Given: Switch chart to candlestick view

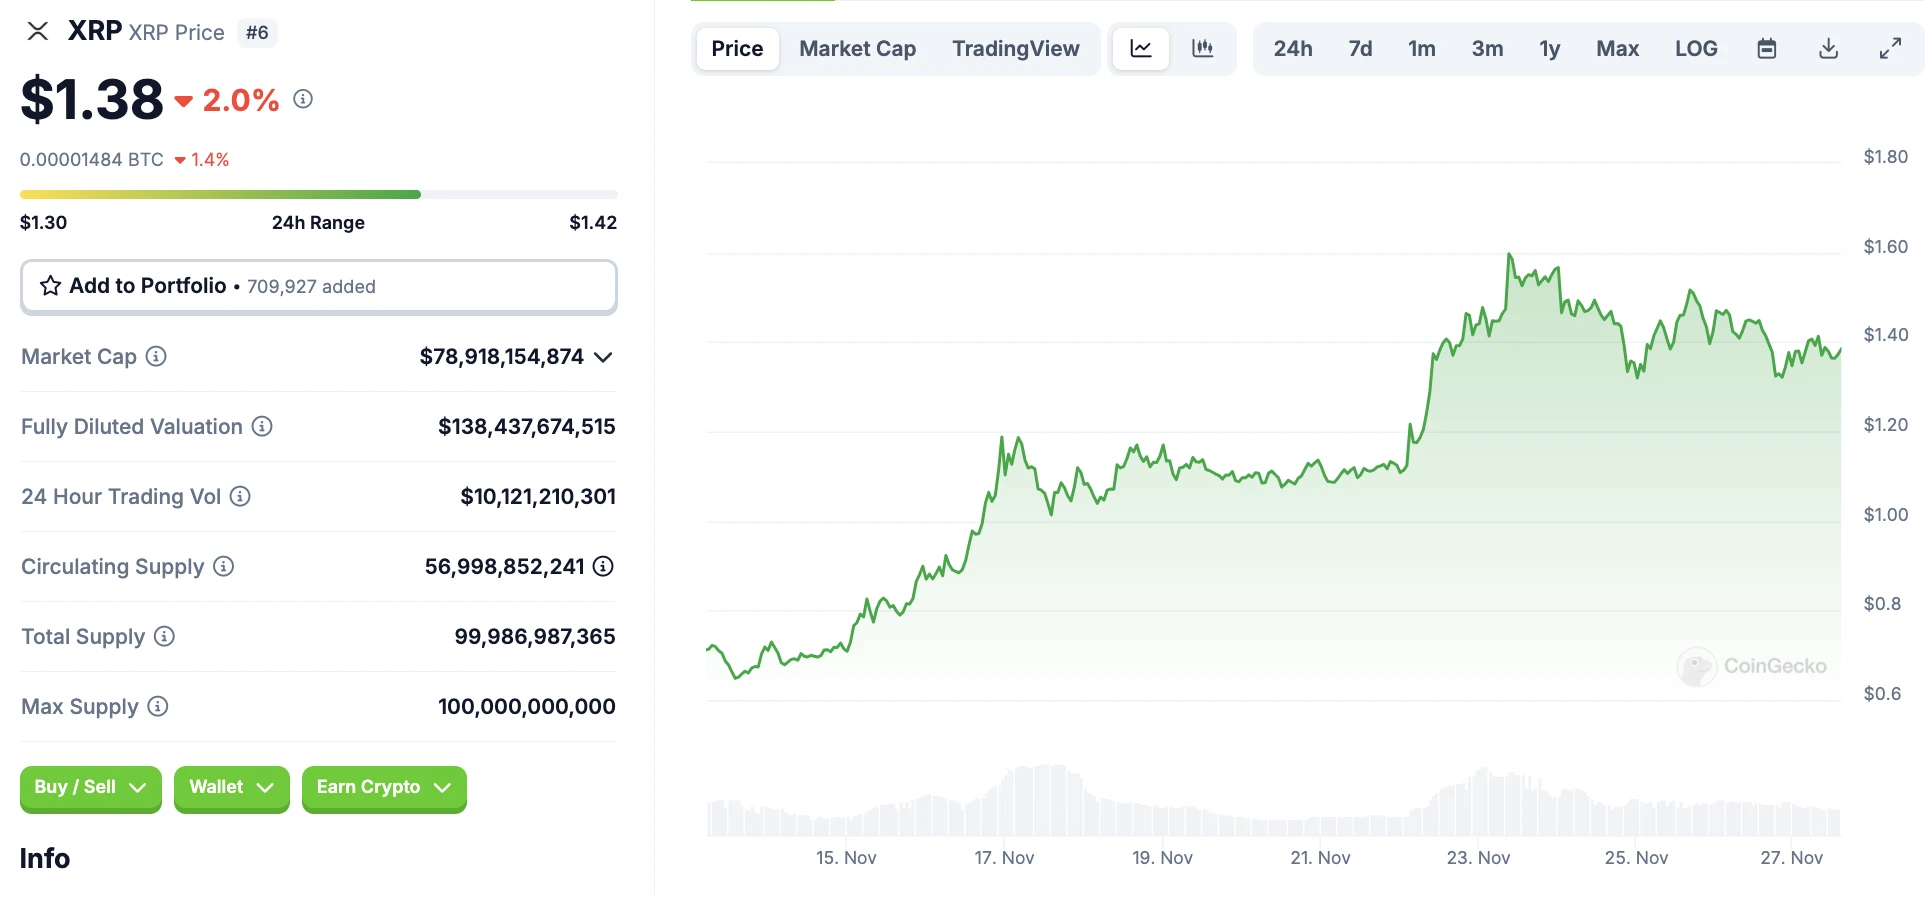Looking at the screenshot, I should click(1202, 48).
